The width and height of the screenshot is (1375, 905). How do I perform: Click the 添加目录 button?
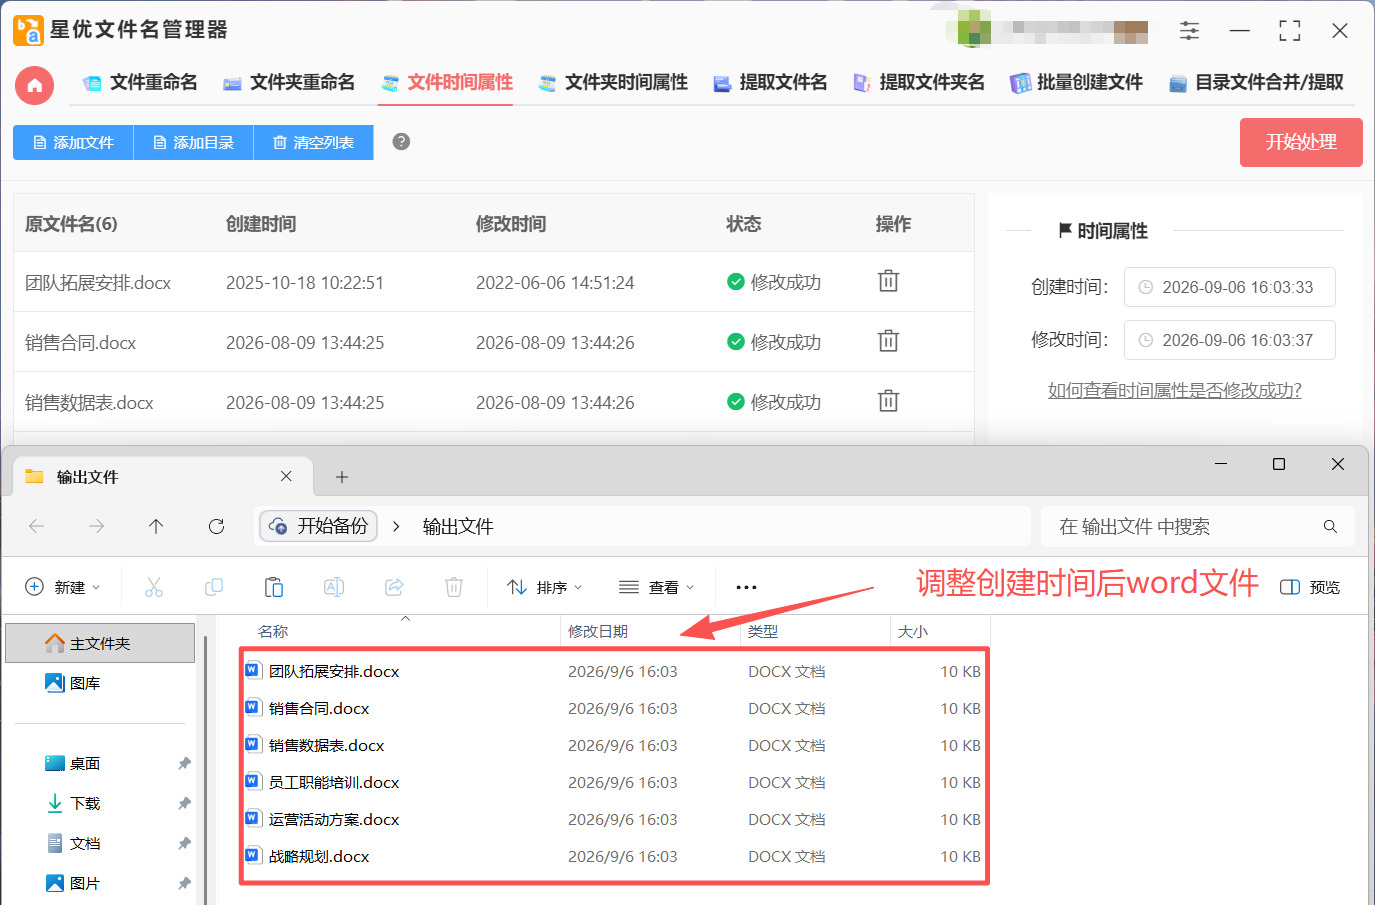click(x=193, y=142)
